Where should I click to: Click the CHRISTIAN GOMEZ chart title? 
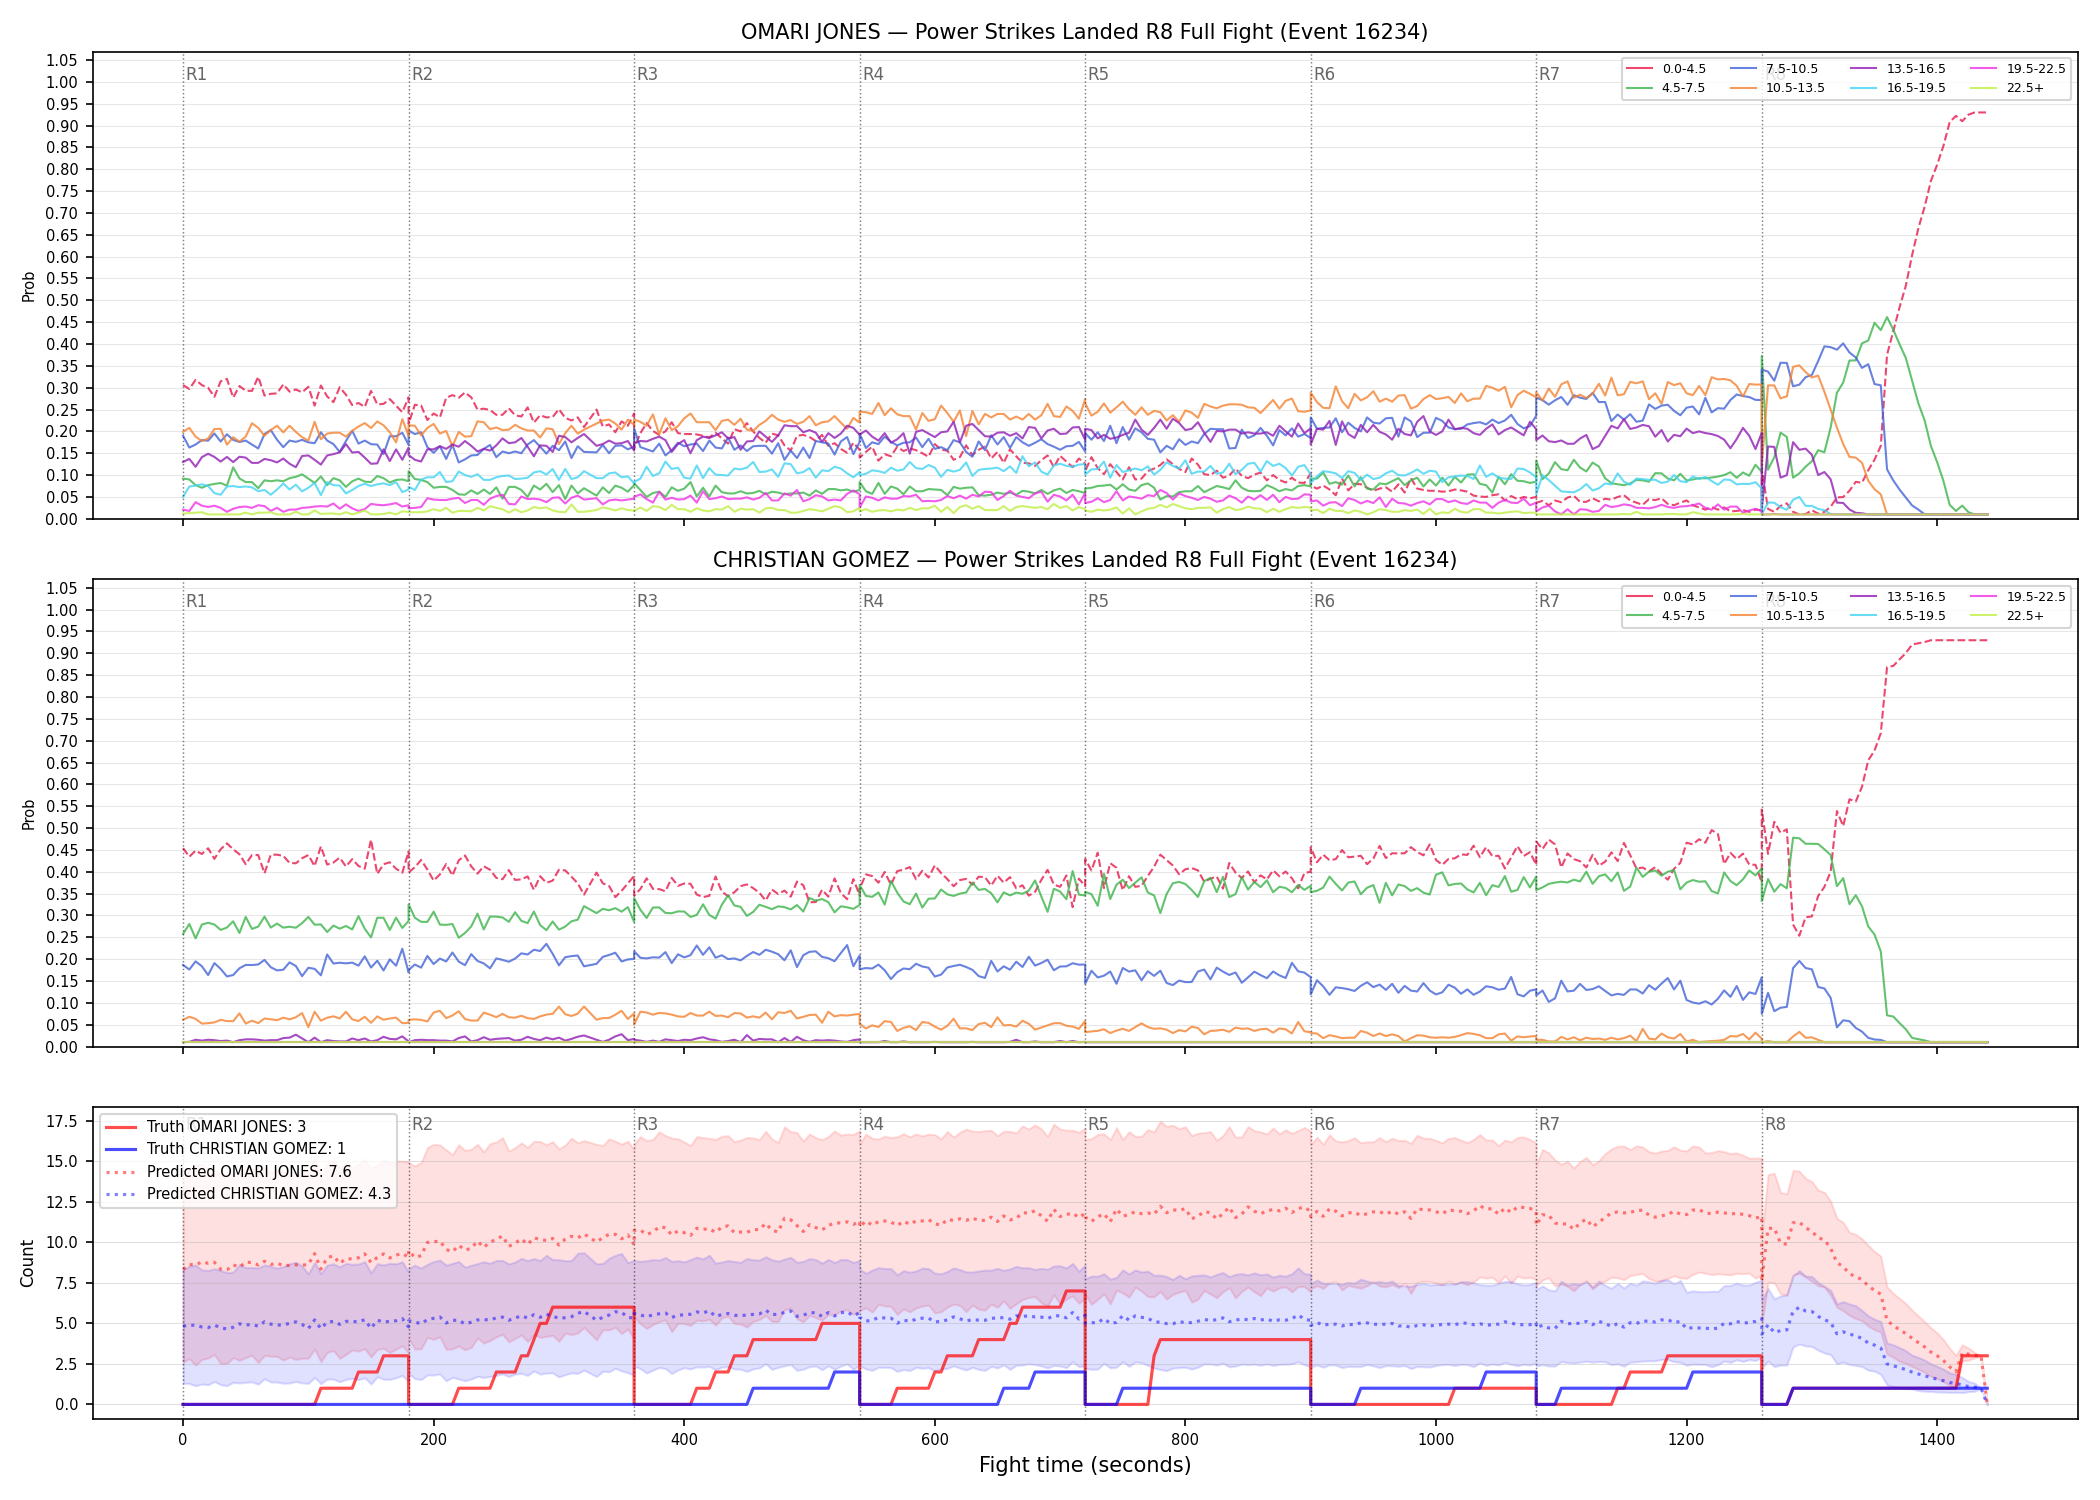(1084, 560)
